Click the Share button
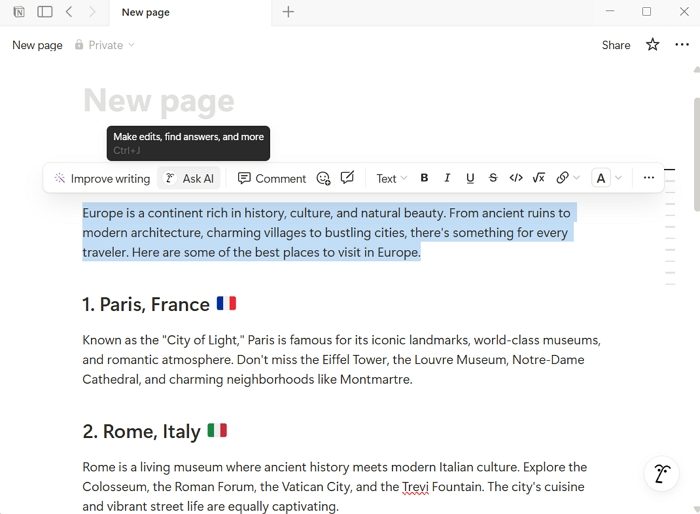This screenshot has width=700, height=514. [x=616, y=45]
